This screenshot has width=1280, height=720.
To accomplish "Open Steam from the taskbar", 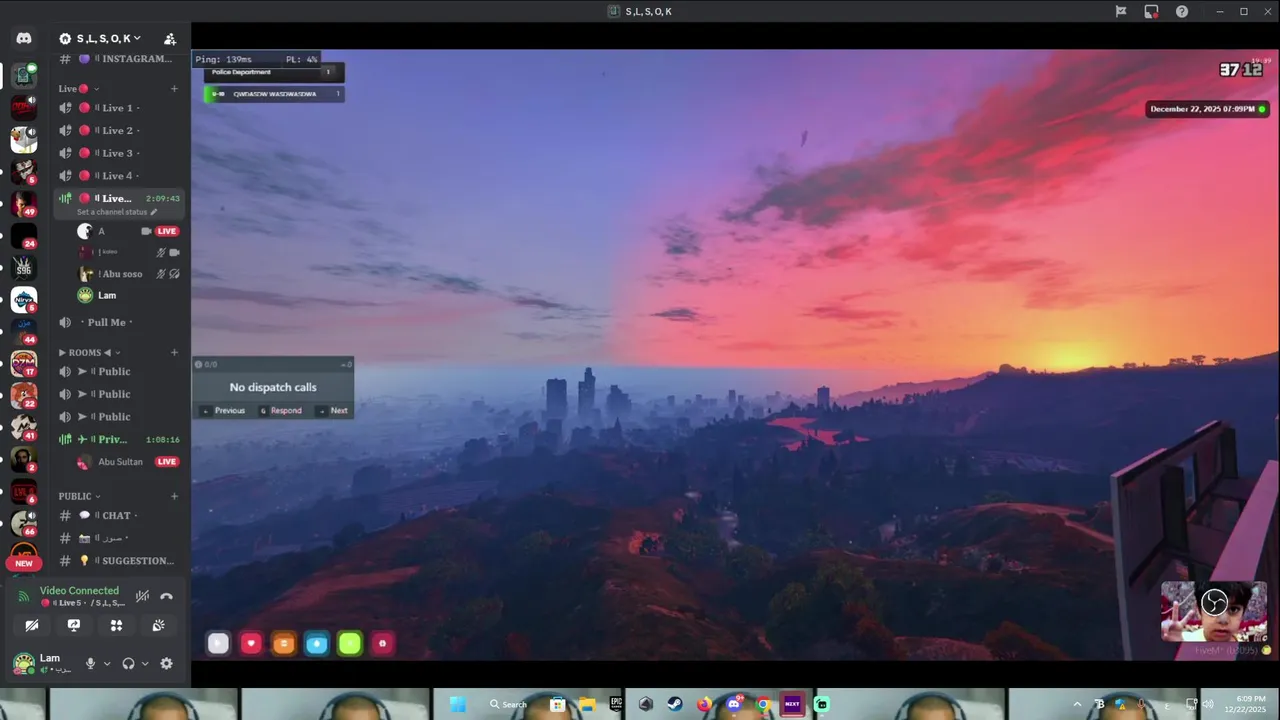I will point(674,704).
